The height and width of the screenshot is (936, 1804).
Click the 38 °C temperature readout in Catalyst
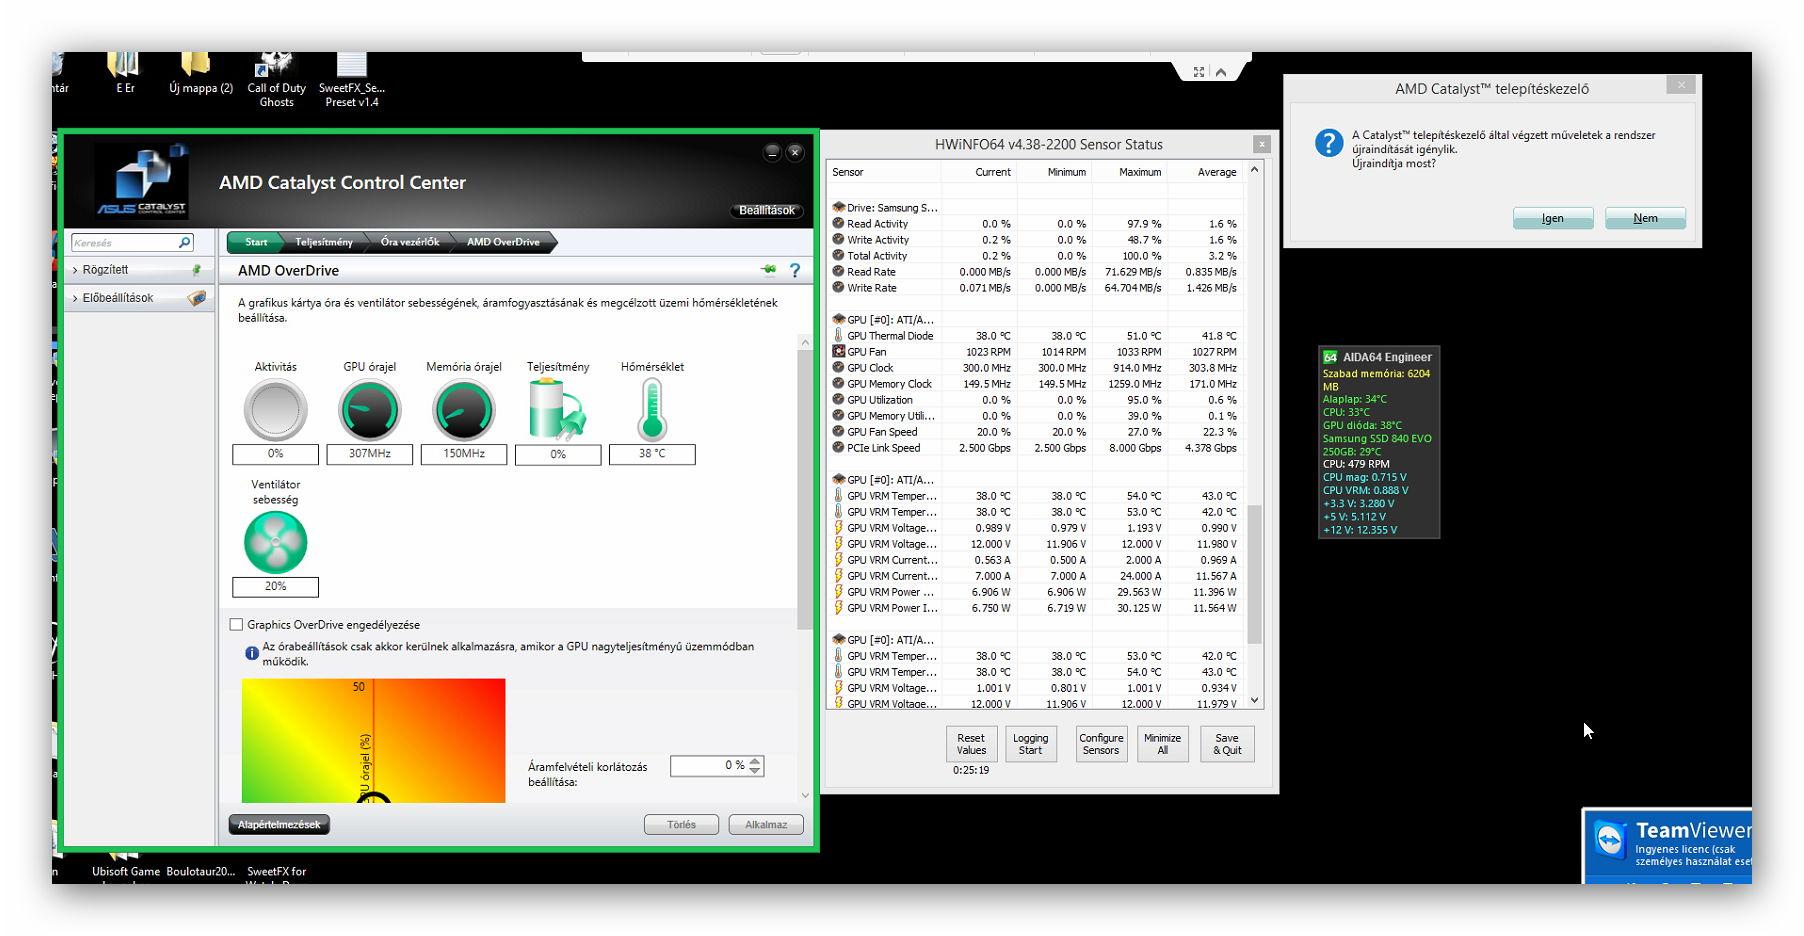(x=652, y=454)
